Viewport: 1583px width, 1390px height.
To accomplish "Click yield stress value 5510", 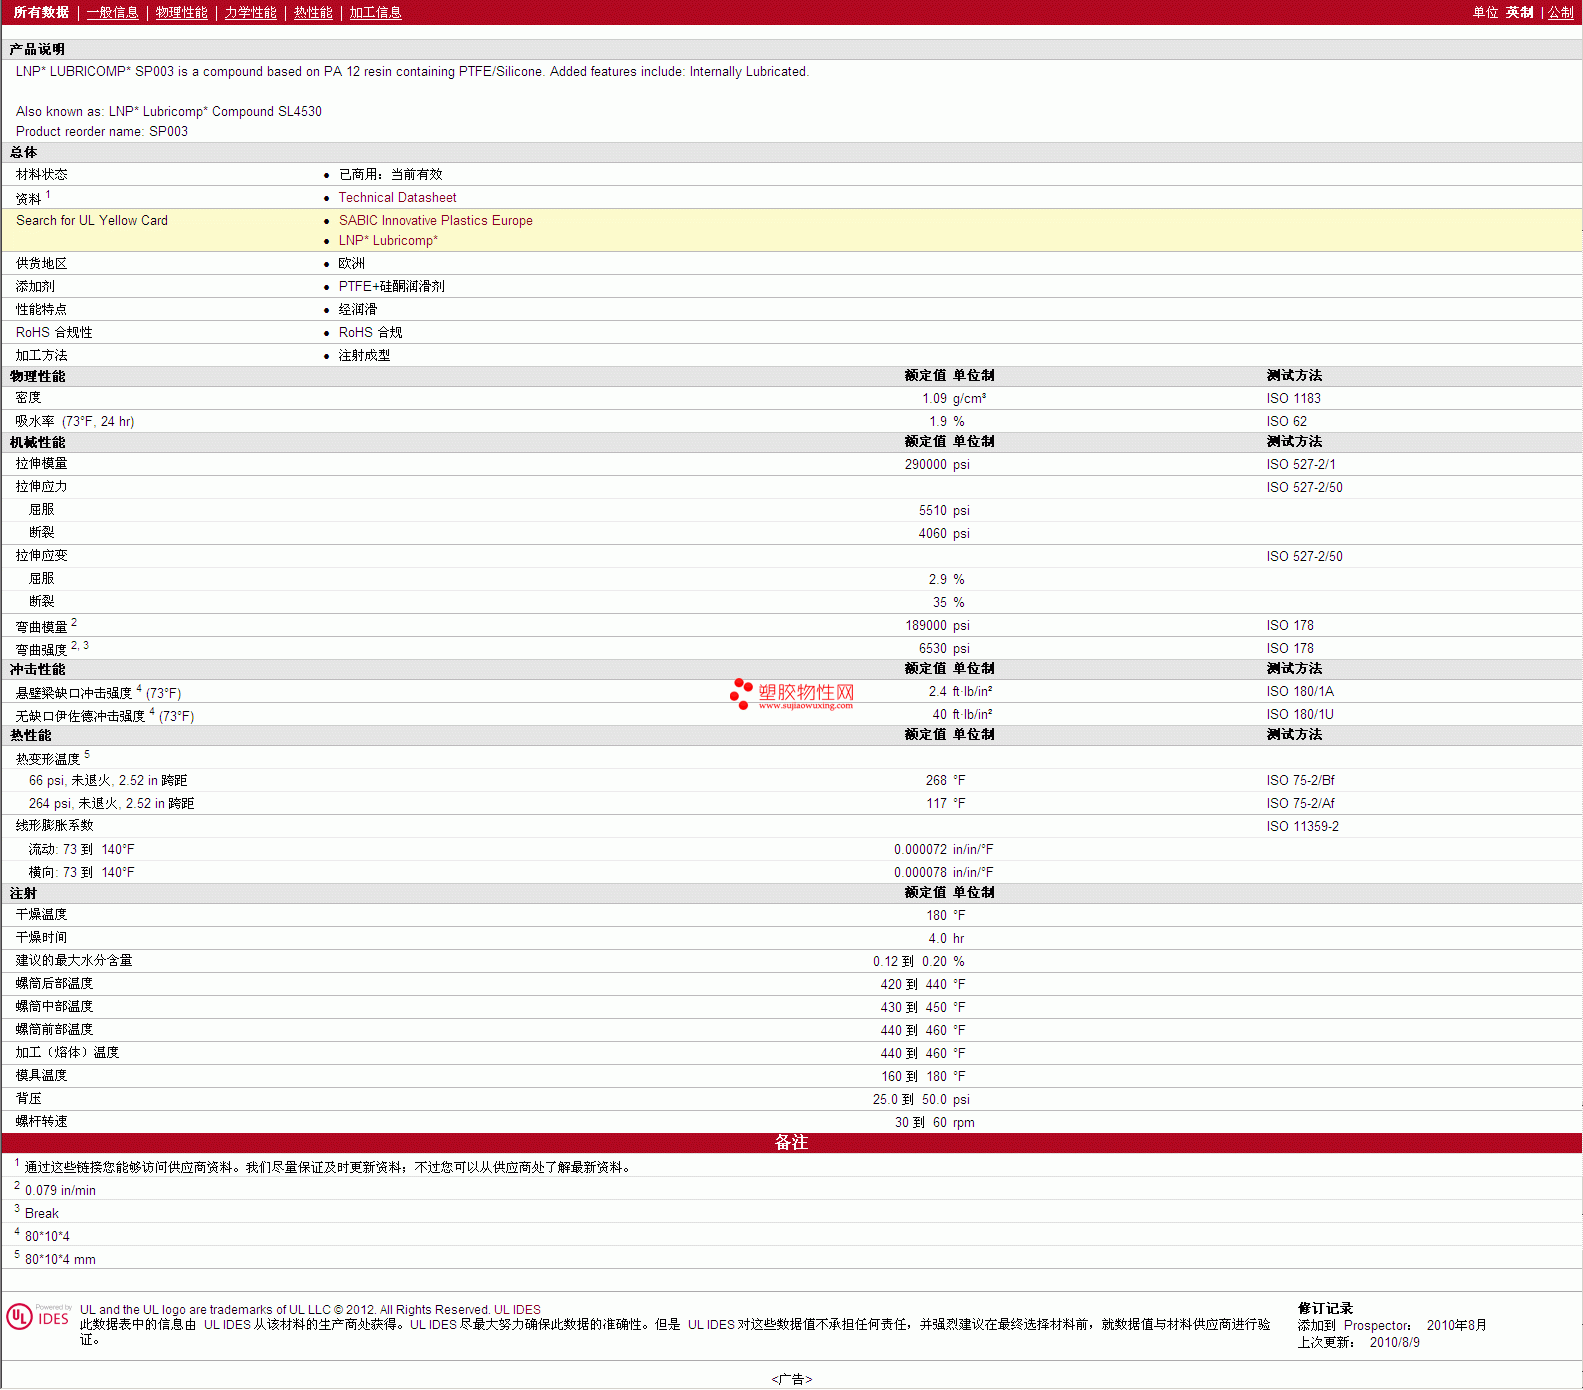I will 933,511.
